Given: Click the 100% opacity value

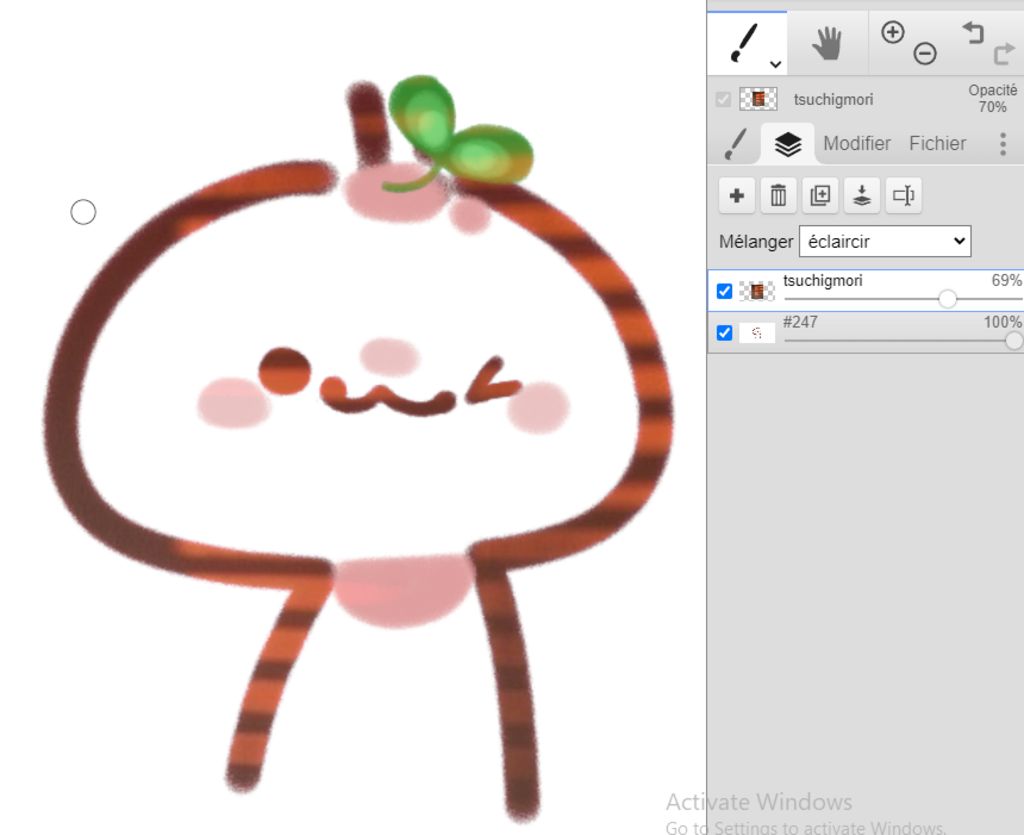Looking at the screenshot, I should pos(1003,322).
